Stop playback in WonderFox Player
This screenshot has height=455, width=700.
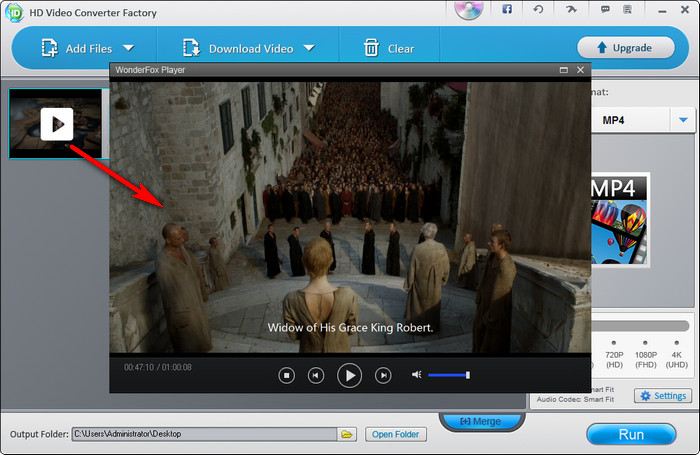(x=286, y=376)
